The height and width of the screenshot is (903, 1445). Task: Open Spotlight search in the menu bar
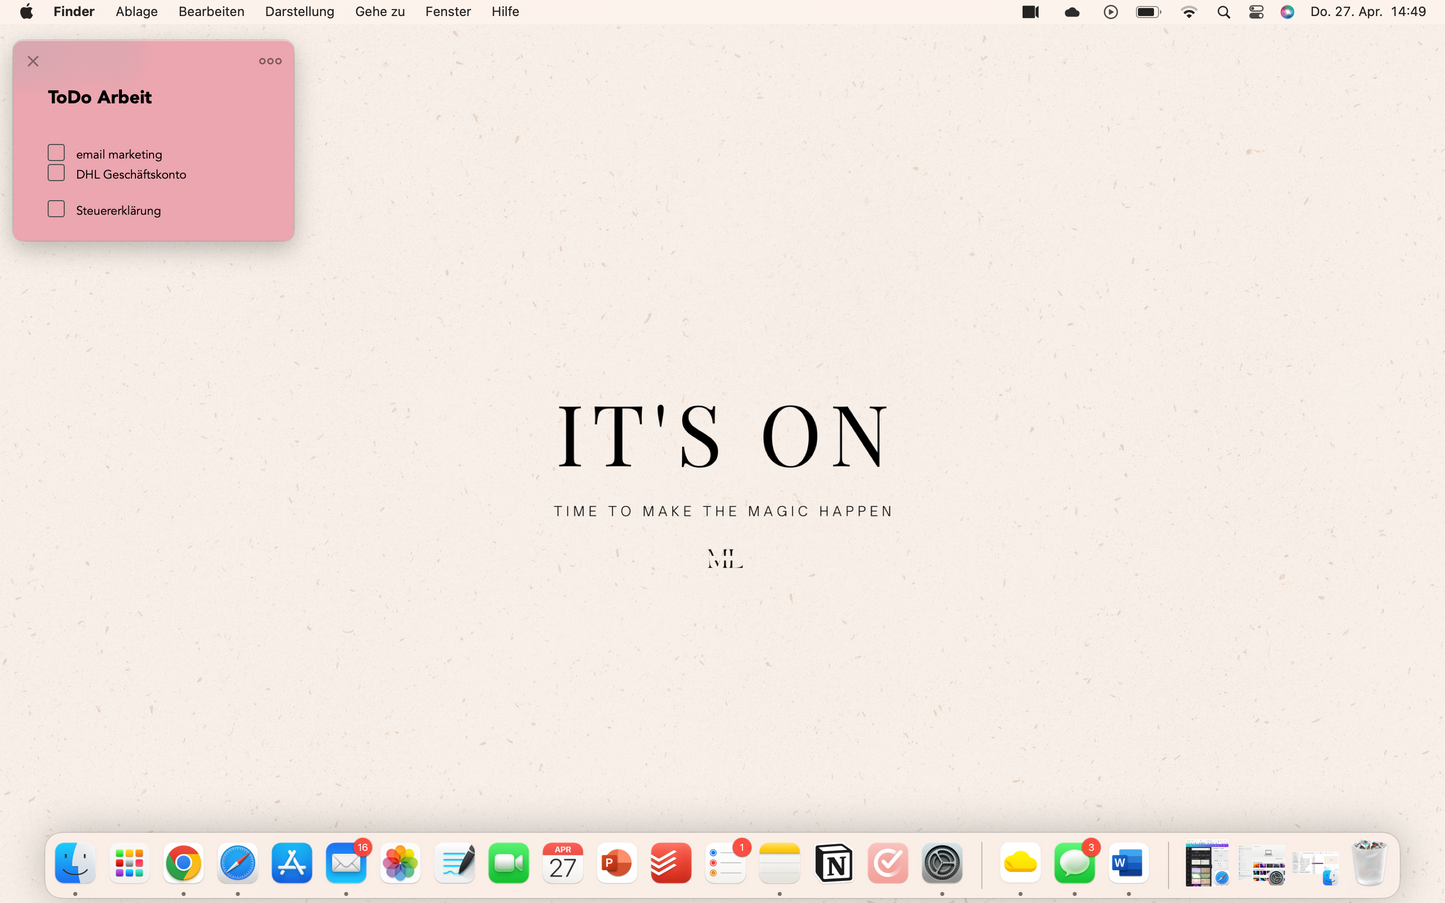[1223, 12]
